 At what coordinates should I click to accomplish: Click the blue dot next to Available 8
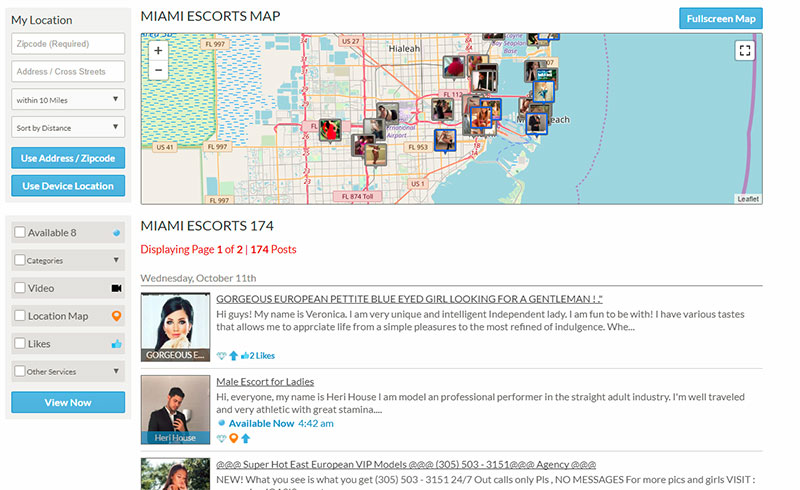click(116, 233)
